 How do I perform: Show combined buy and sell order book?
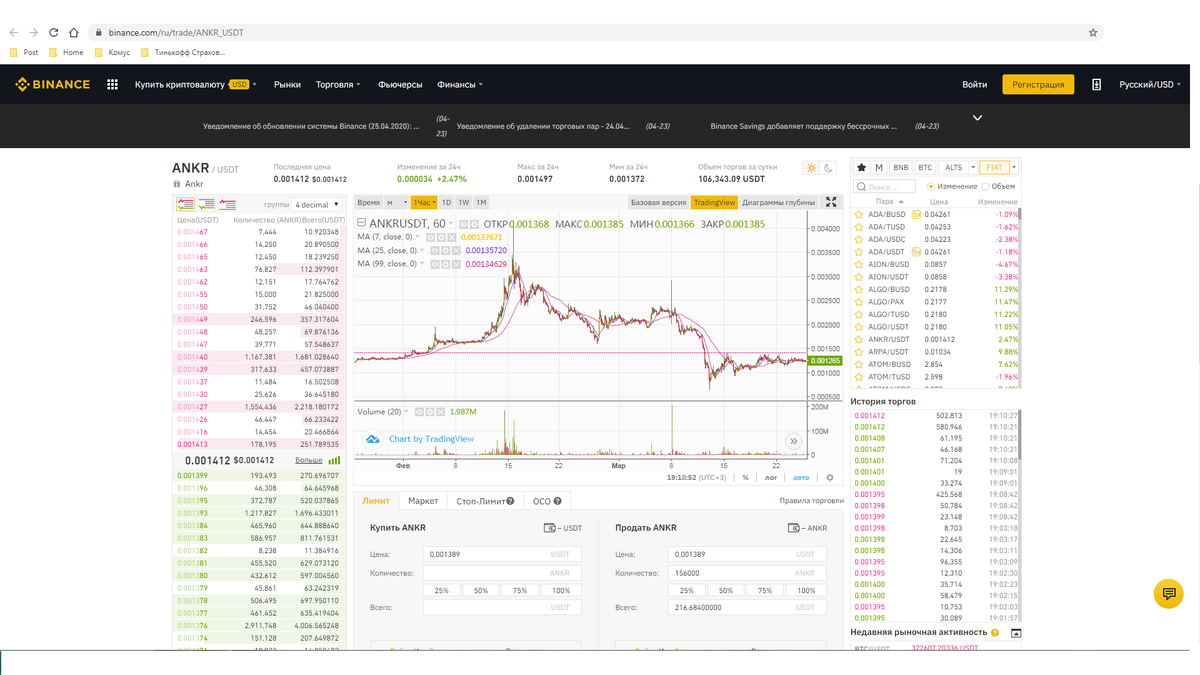coord(185,204)
